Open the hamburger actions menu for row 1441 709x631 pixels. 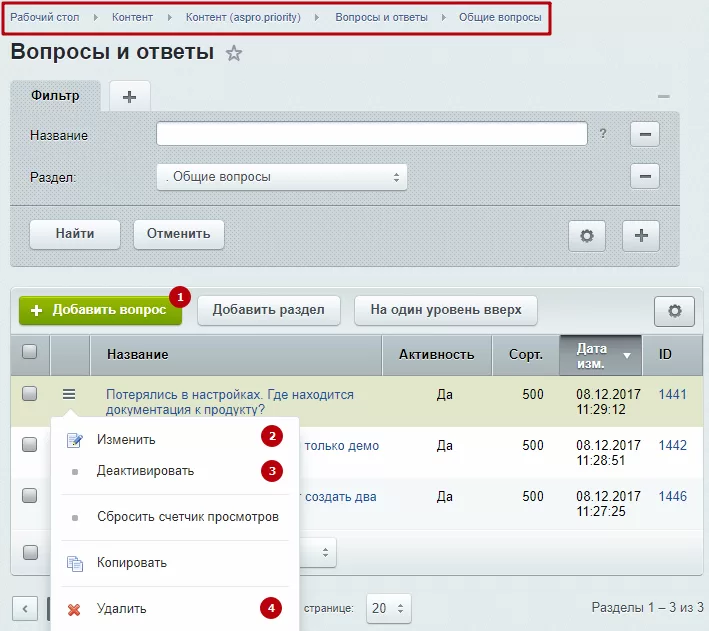coord(69,394)
